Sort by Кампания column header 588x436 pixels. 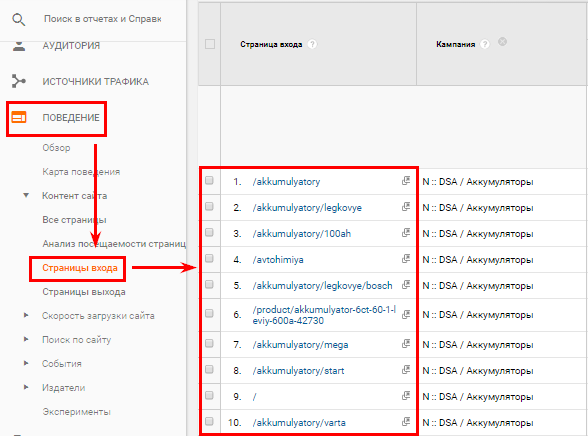point(456,44)
